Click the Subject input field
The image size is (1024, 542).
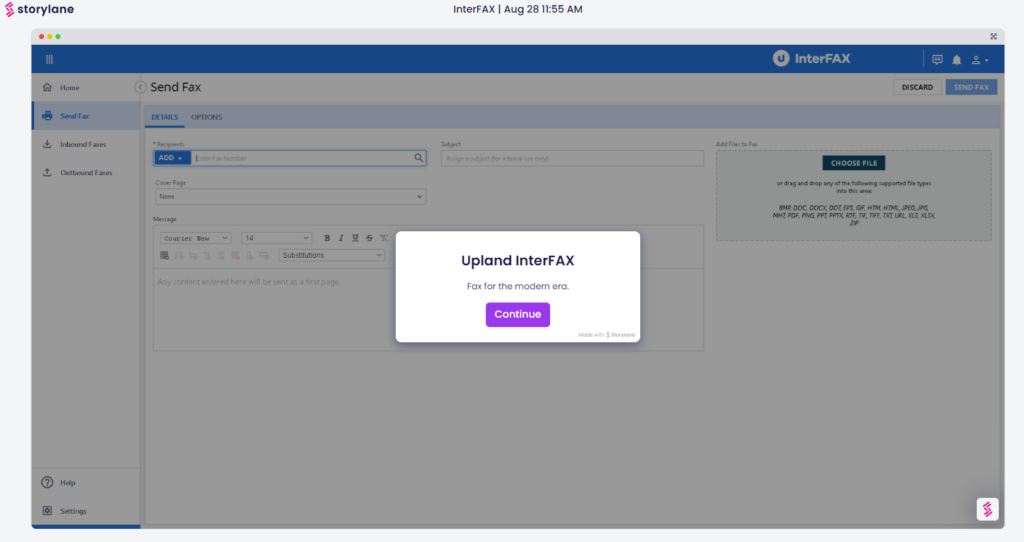click(x=572, y=158)
